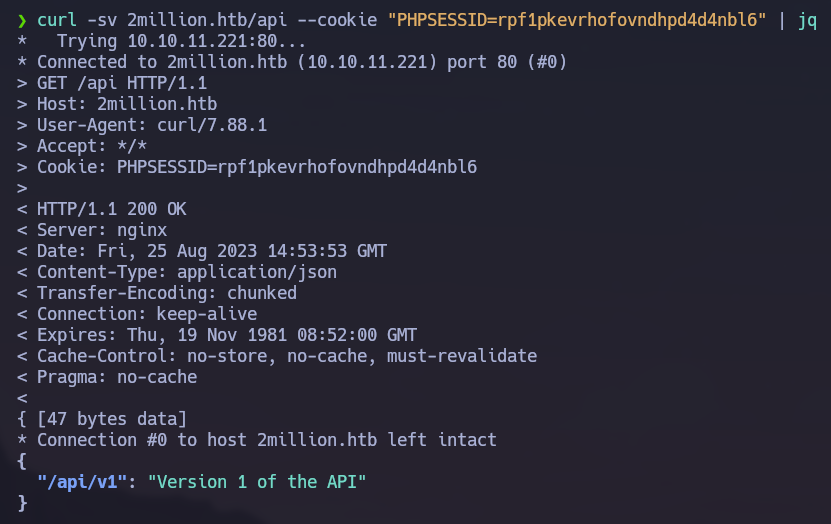The image size is (831, 524).
Task: Click the Server: nginx header line
Action: (102, 230)
